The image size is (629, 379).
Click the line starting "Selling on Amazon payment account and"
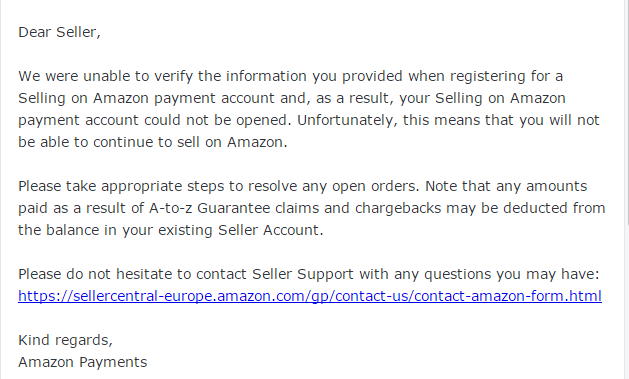292,98
